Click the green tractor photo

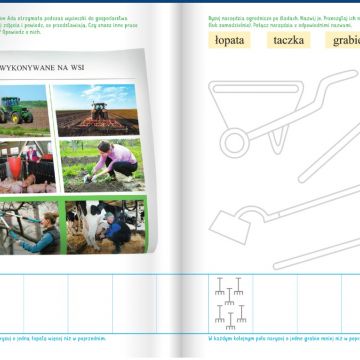[24, 110]
